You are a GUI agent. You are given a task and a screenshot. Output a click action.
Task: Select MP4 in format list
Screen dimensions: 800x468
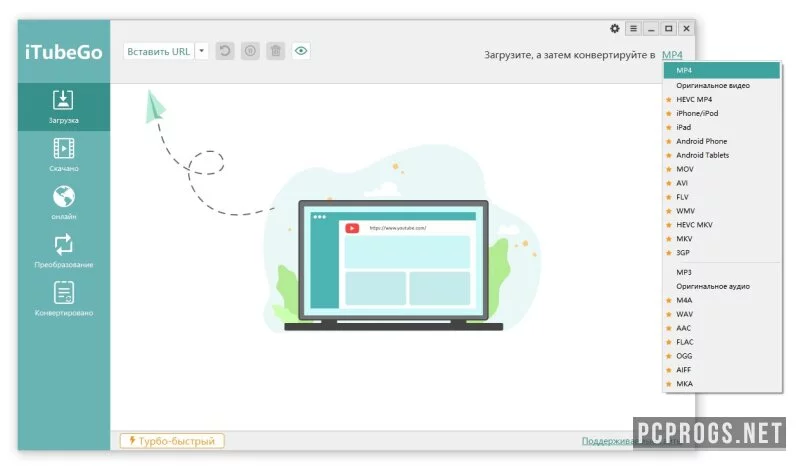click(721, 70)
